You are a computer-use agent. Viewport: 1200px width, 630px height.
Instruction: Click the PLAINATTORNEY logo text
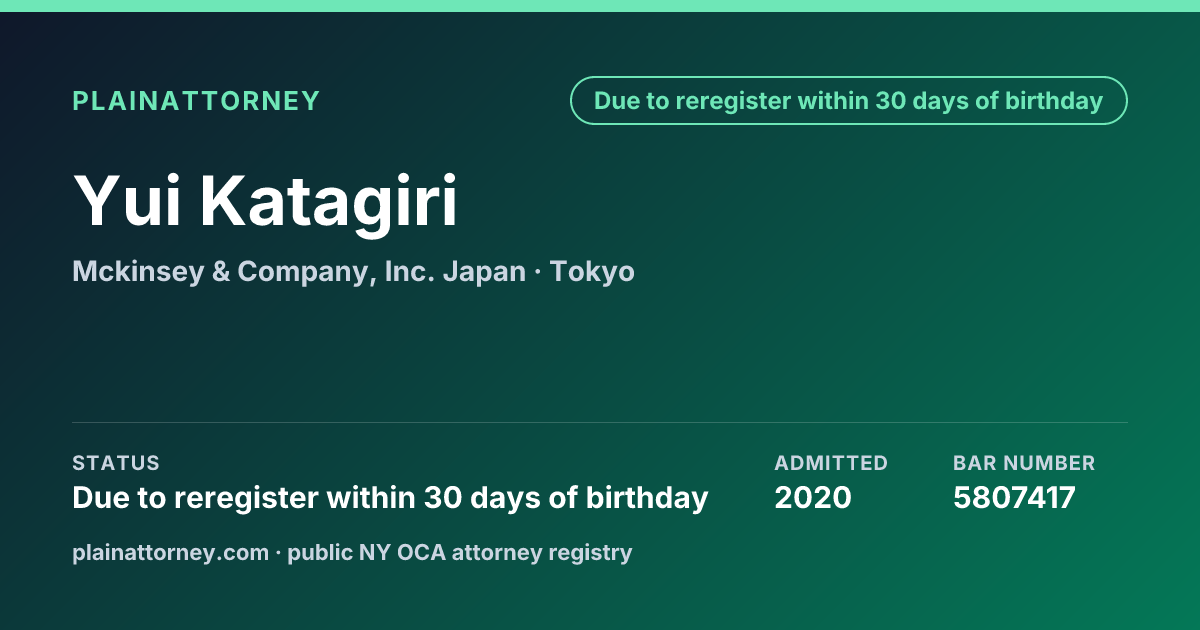[x=196, y=101]
